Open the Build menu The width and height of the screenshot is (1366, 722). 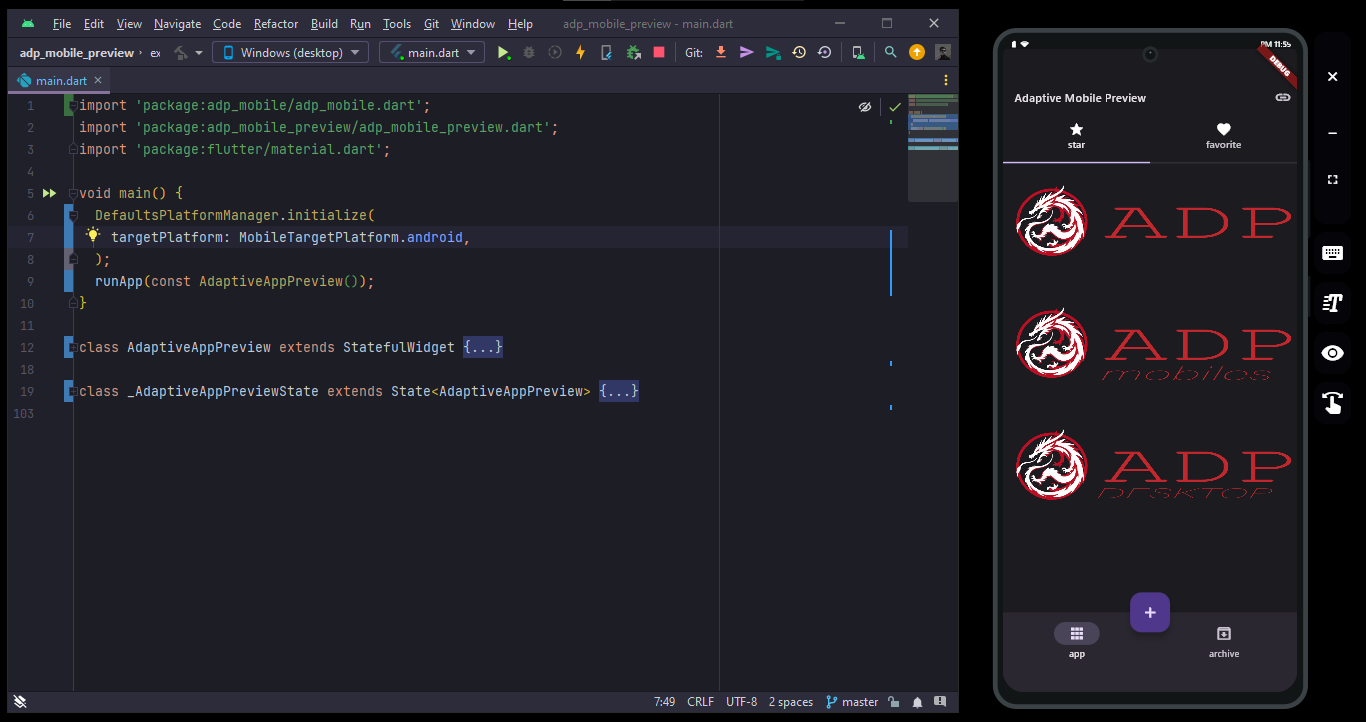(324, 23)
